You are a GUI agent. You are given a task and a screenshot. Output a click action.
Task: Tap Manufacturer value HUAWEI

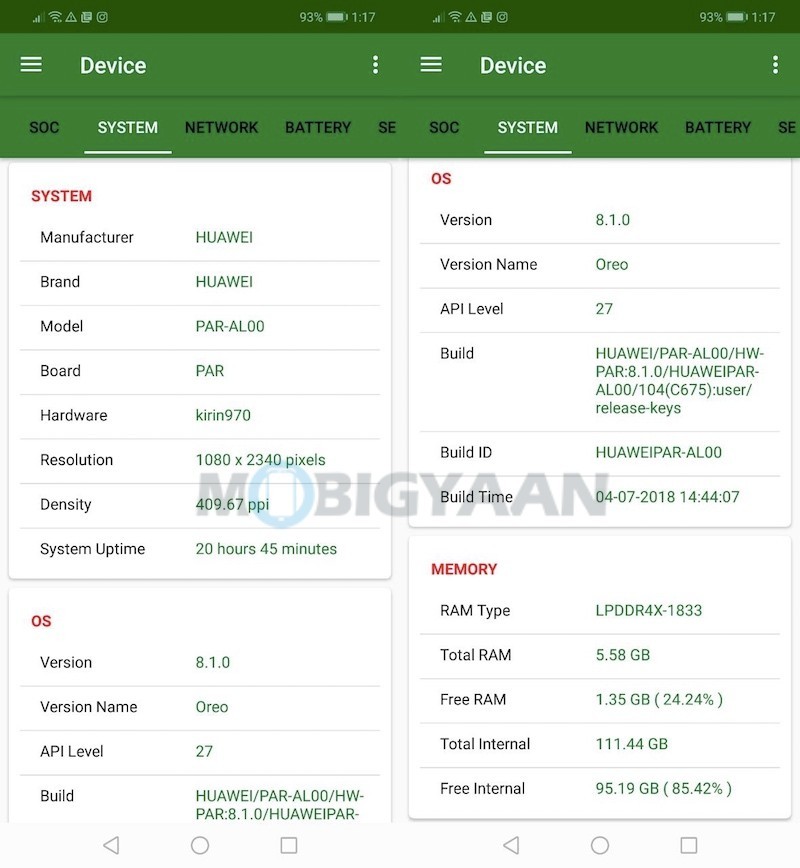click(x=224, y=237)
